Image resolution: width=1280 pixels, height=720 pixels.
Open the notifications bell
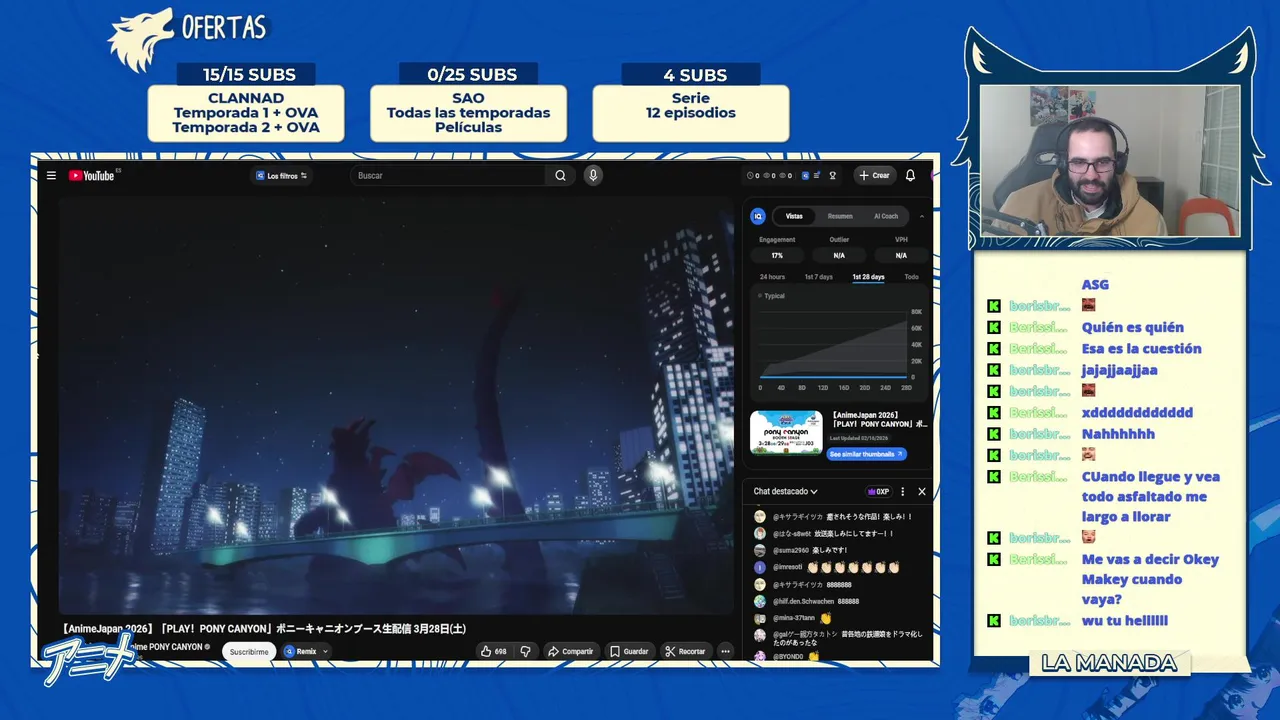[x=910, y=175]
